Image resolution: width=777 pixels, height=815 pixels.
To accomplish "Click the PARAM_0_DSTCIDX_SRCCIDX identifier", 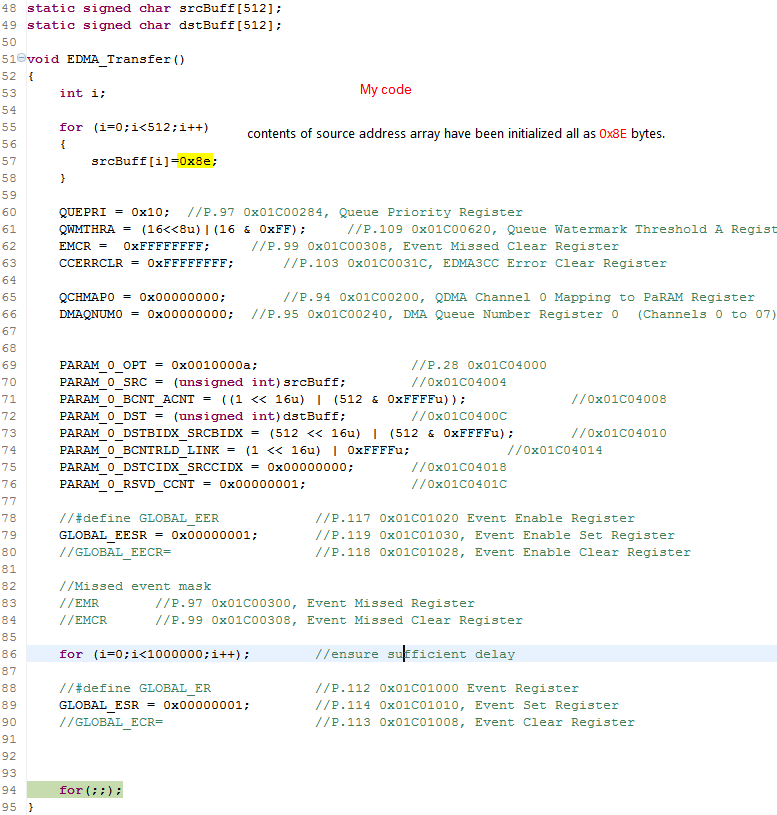I will pyautogui.click(x=151, y=467).
